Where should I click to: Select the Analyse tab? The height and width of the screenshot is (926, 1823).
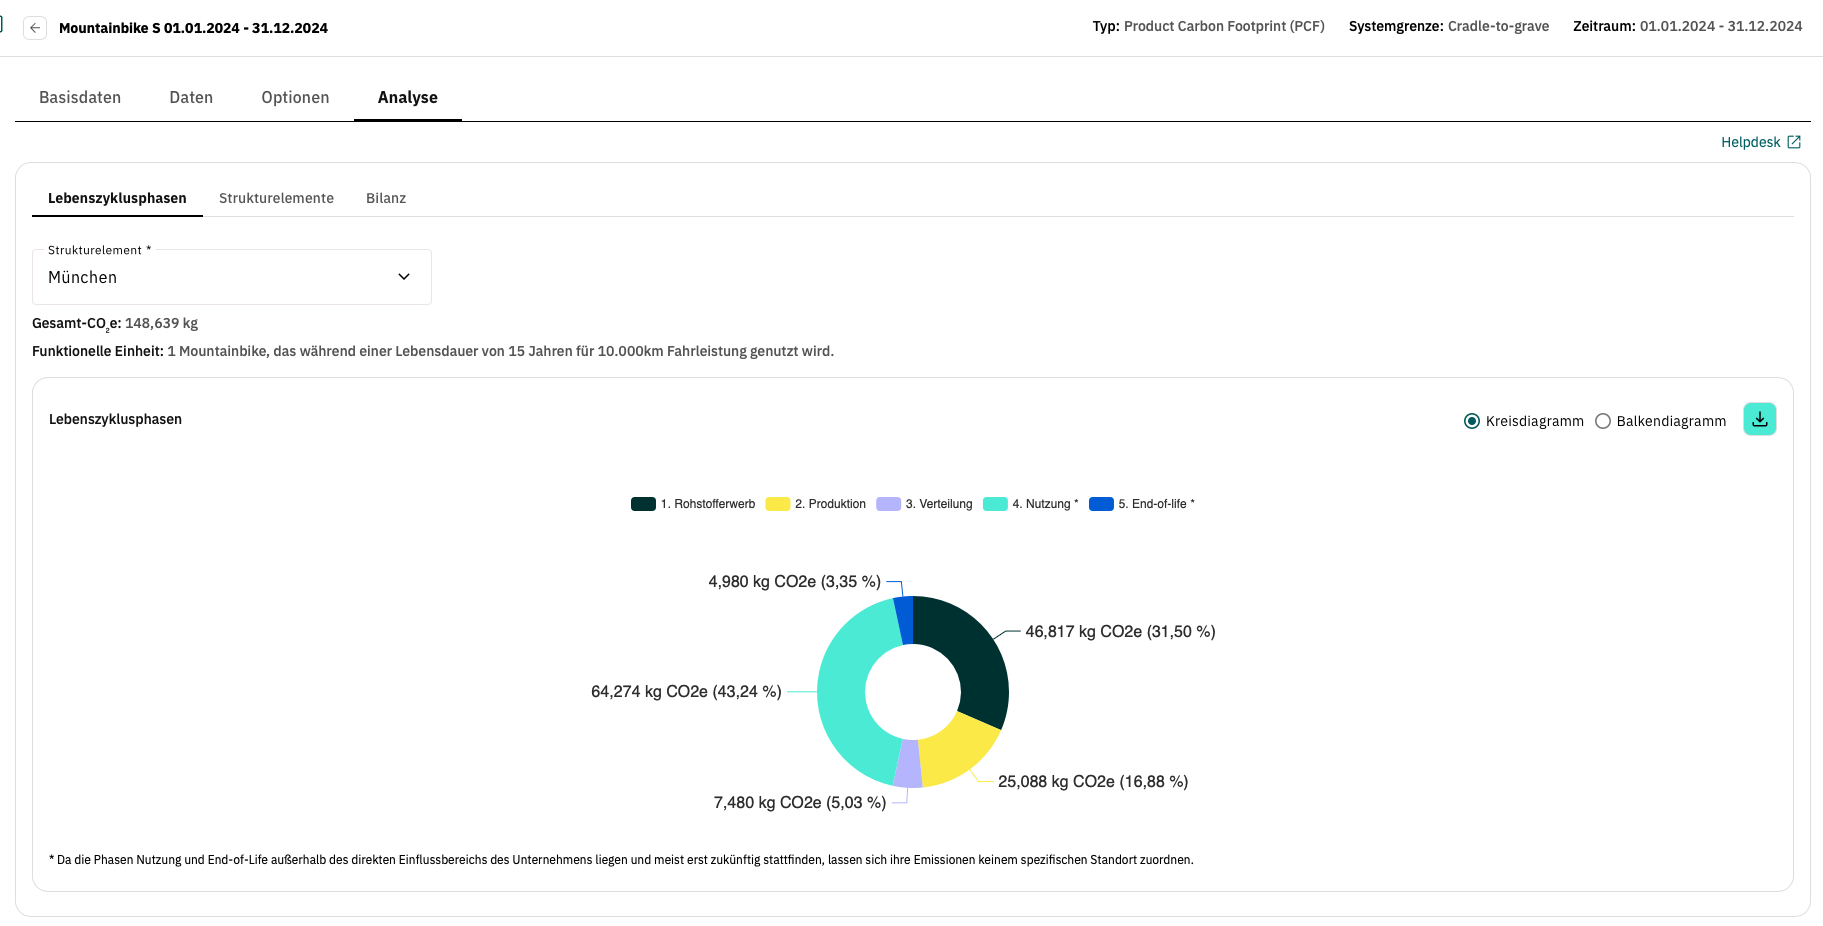[407, 97]
